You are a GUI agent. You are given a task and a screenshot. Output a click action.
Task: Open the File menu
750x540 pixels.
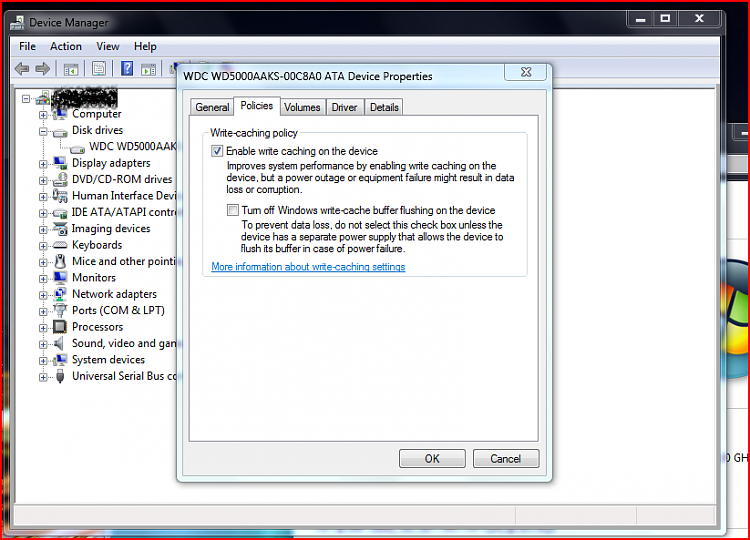pyautogui.click(x=27, y=46)
